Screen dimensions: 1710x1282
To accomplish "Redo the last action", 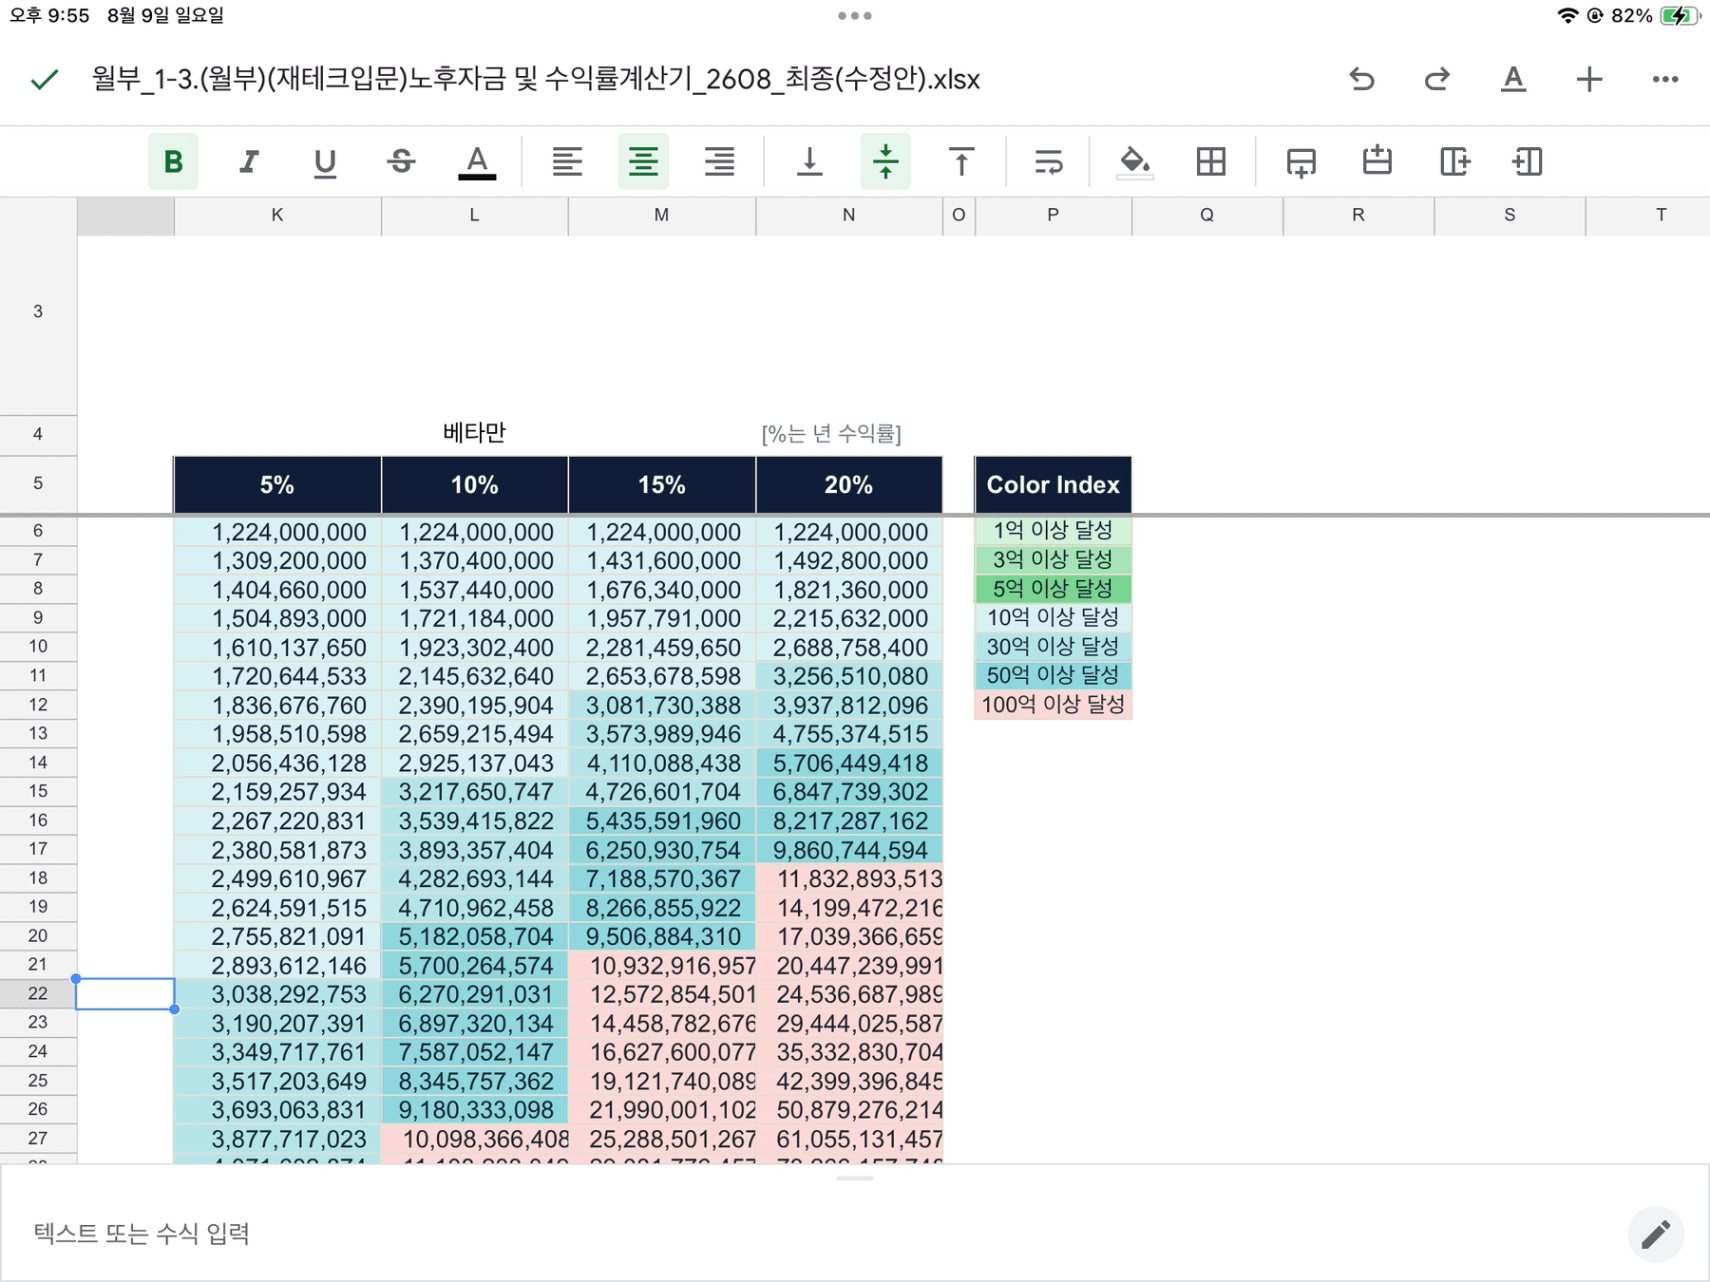I will pos(1437,79).
